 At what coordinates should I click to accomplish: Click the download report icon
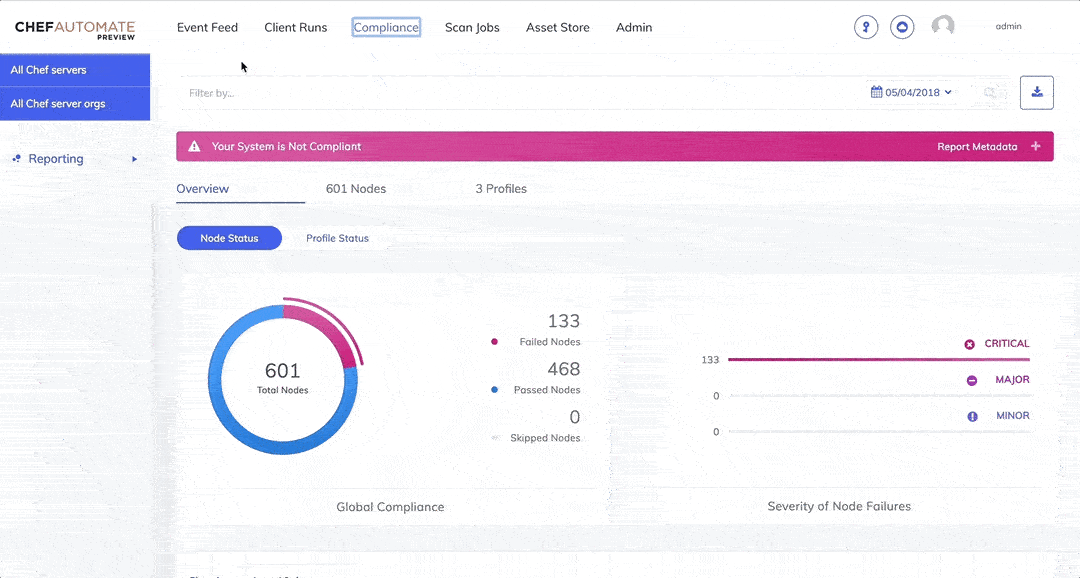click(1037, 92)
